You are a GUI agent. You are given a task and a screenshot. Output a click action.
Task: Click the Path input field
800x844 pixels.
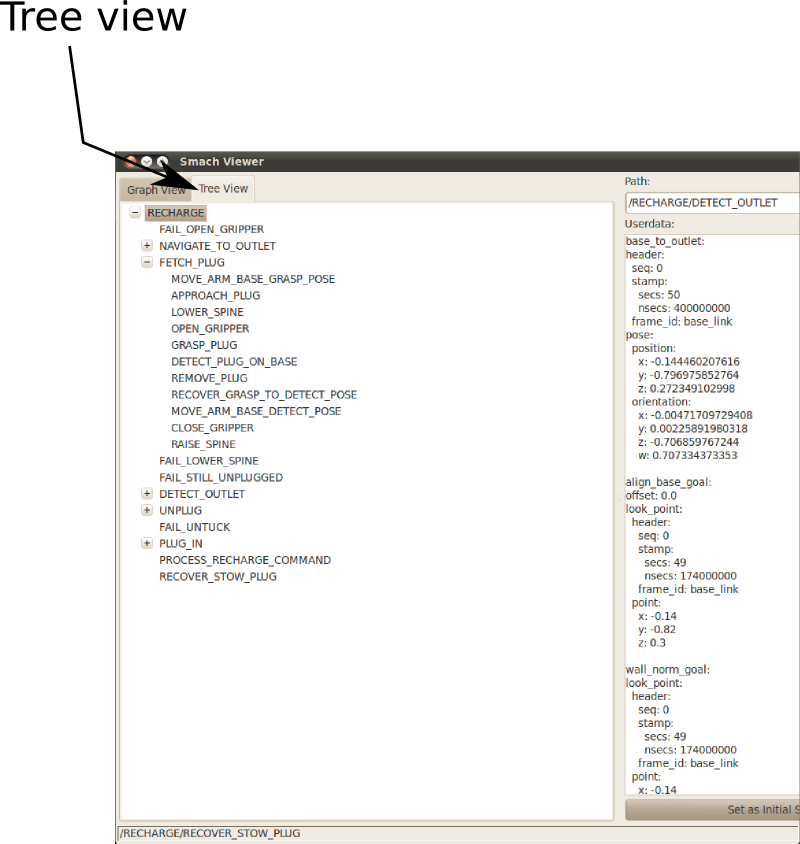(712, 203)
